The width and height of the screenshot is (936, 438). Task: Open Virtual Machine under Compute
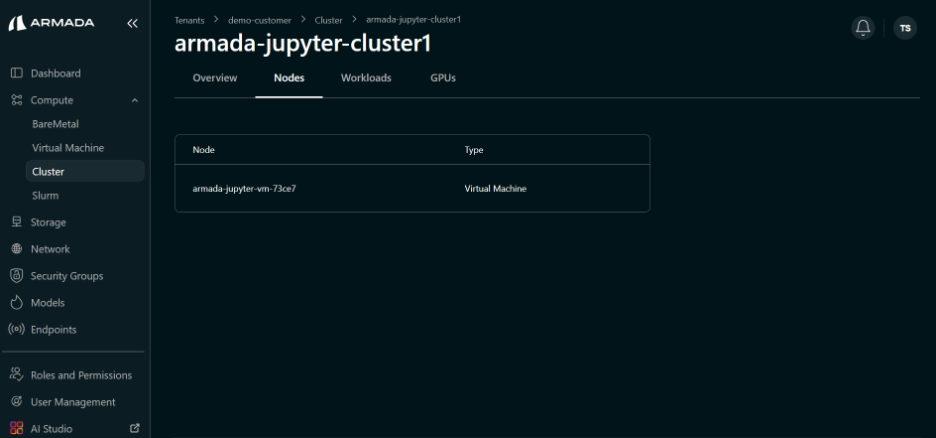[68, 147]
